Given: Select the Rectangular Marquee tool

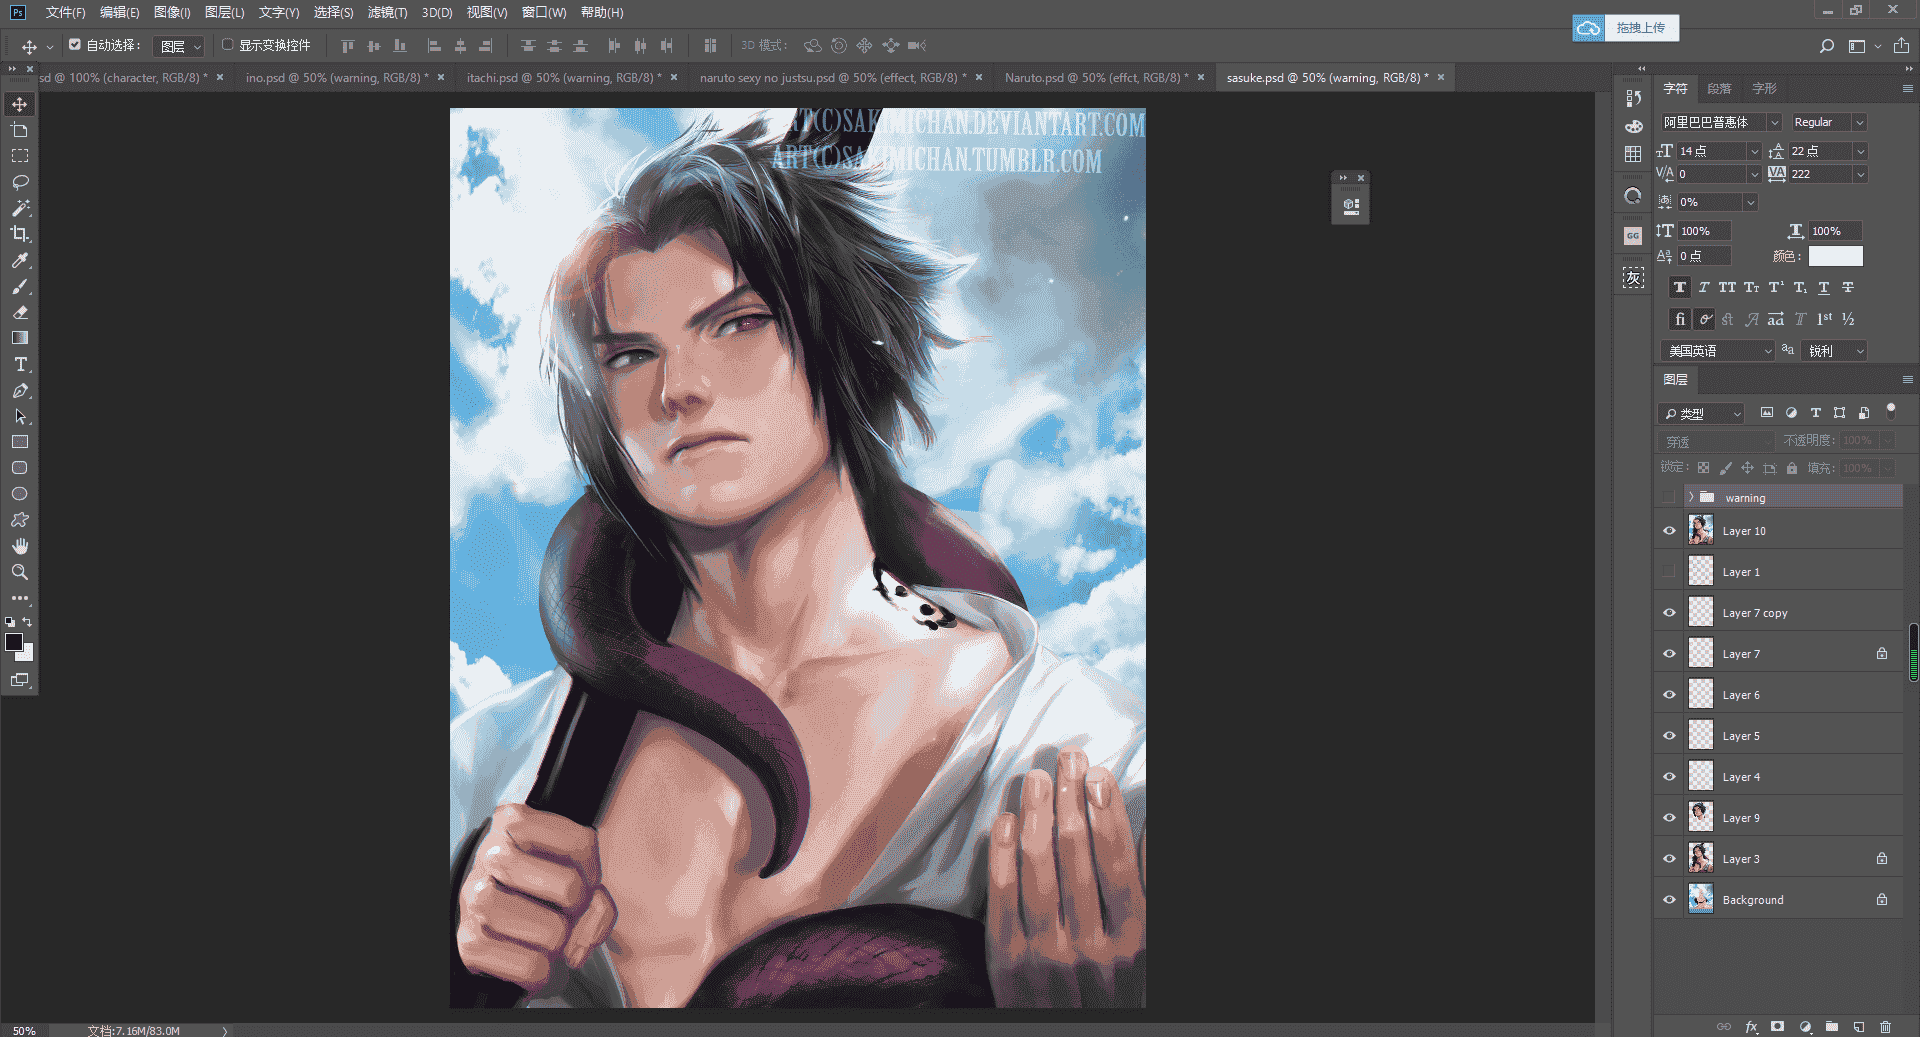Looking at the screenshot, I should [x=19, y=156].
